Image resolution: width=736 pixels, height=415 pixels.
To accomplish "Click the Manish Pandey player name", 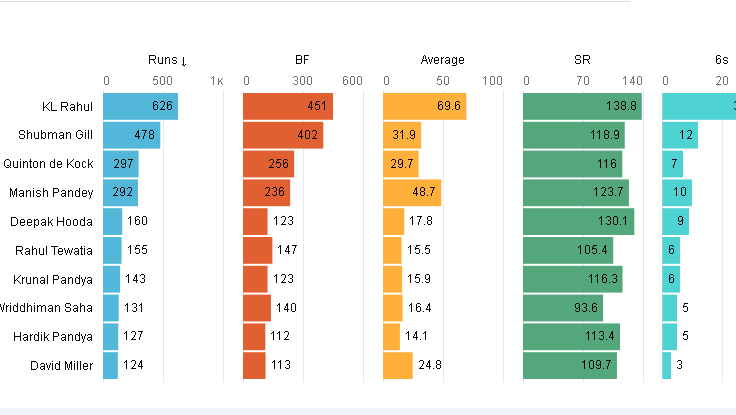I will [x=51, y=193].
